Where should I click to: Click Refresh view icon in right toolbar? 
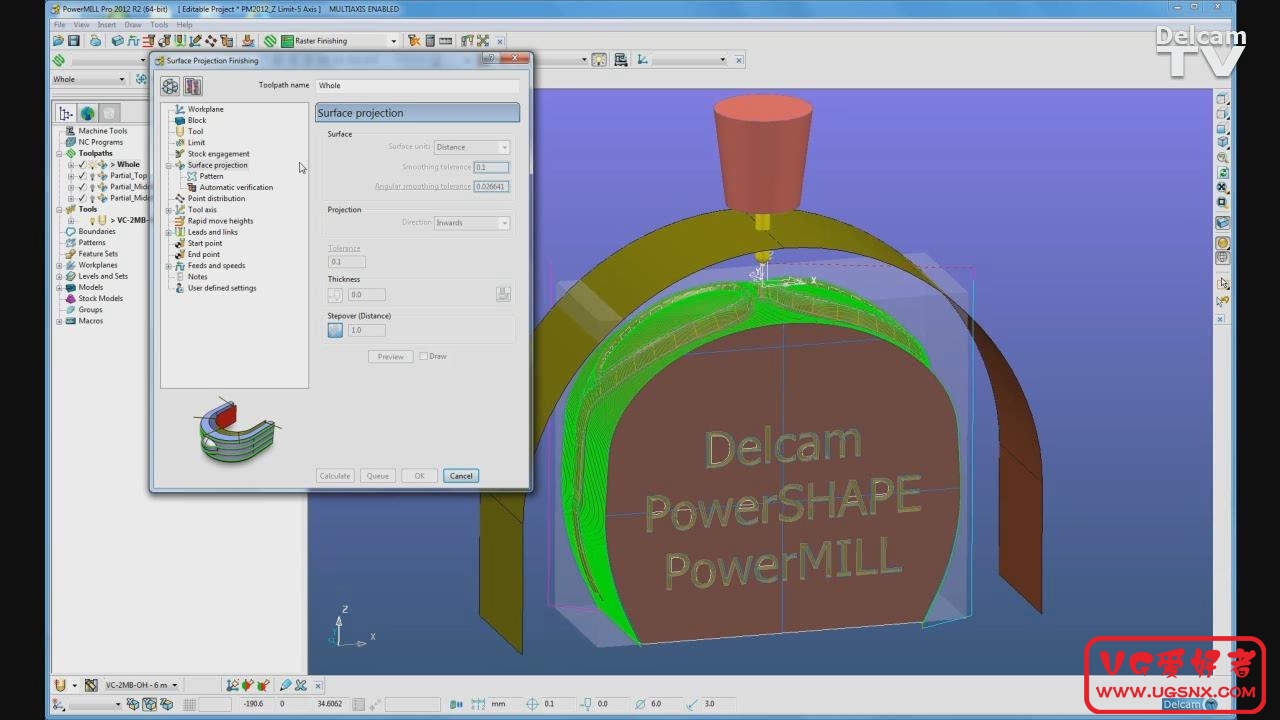(1222, 172)
